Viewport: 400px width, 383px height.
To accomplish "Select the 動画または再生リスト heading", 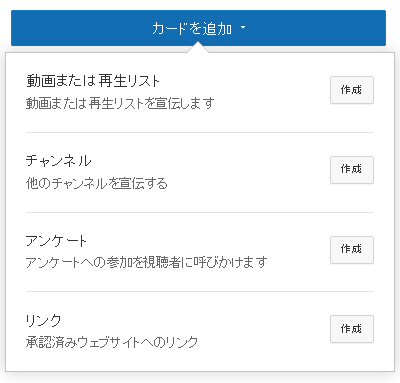I will point(93,81).
